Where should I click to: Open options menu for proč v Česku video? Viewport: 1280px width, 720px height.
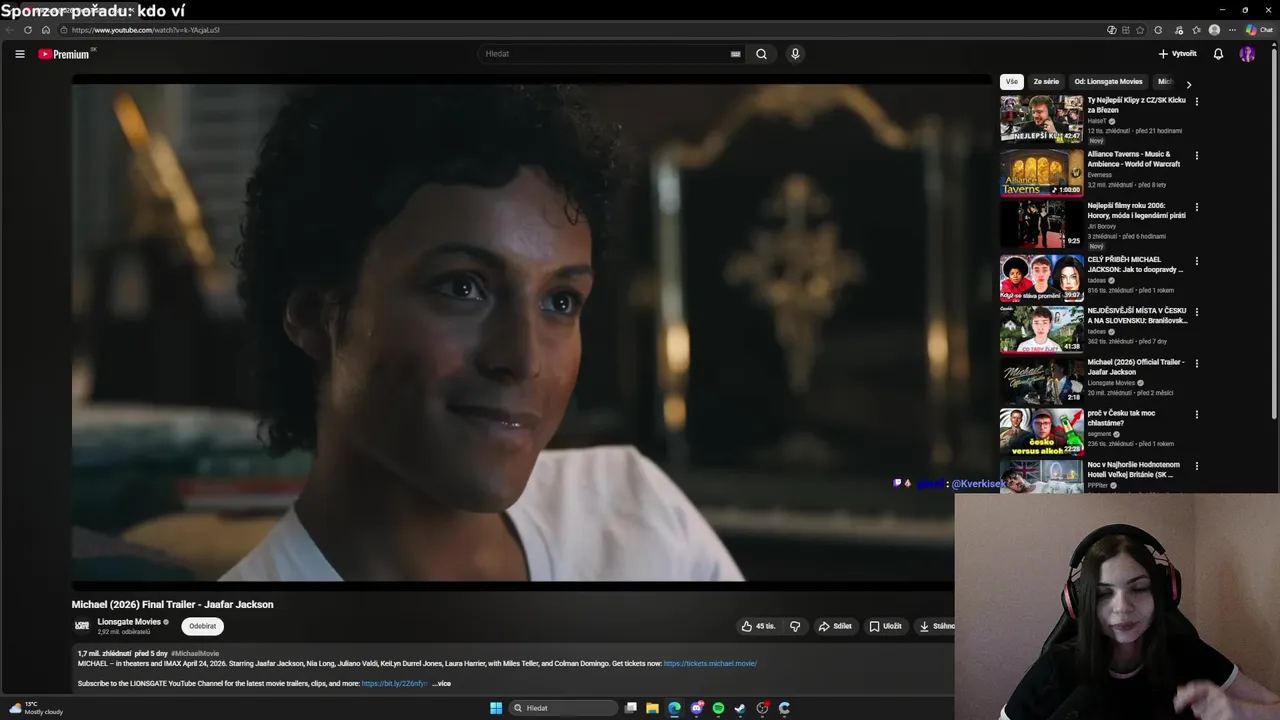(x=1196, y=415)
